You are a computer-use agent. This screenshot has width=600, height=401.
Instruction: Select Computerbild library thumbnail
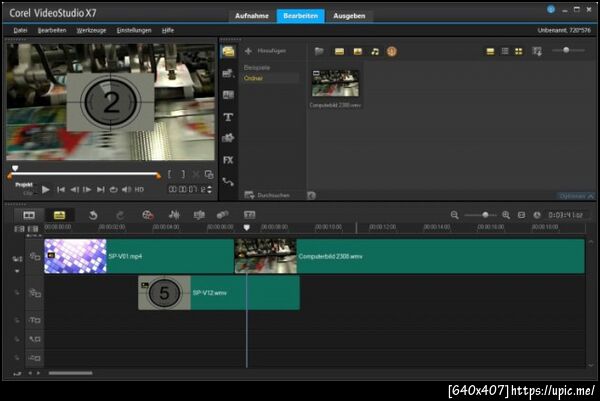pyautogui.click(x=335, y=83)
